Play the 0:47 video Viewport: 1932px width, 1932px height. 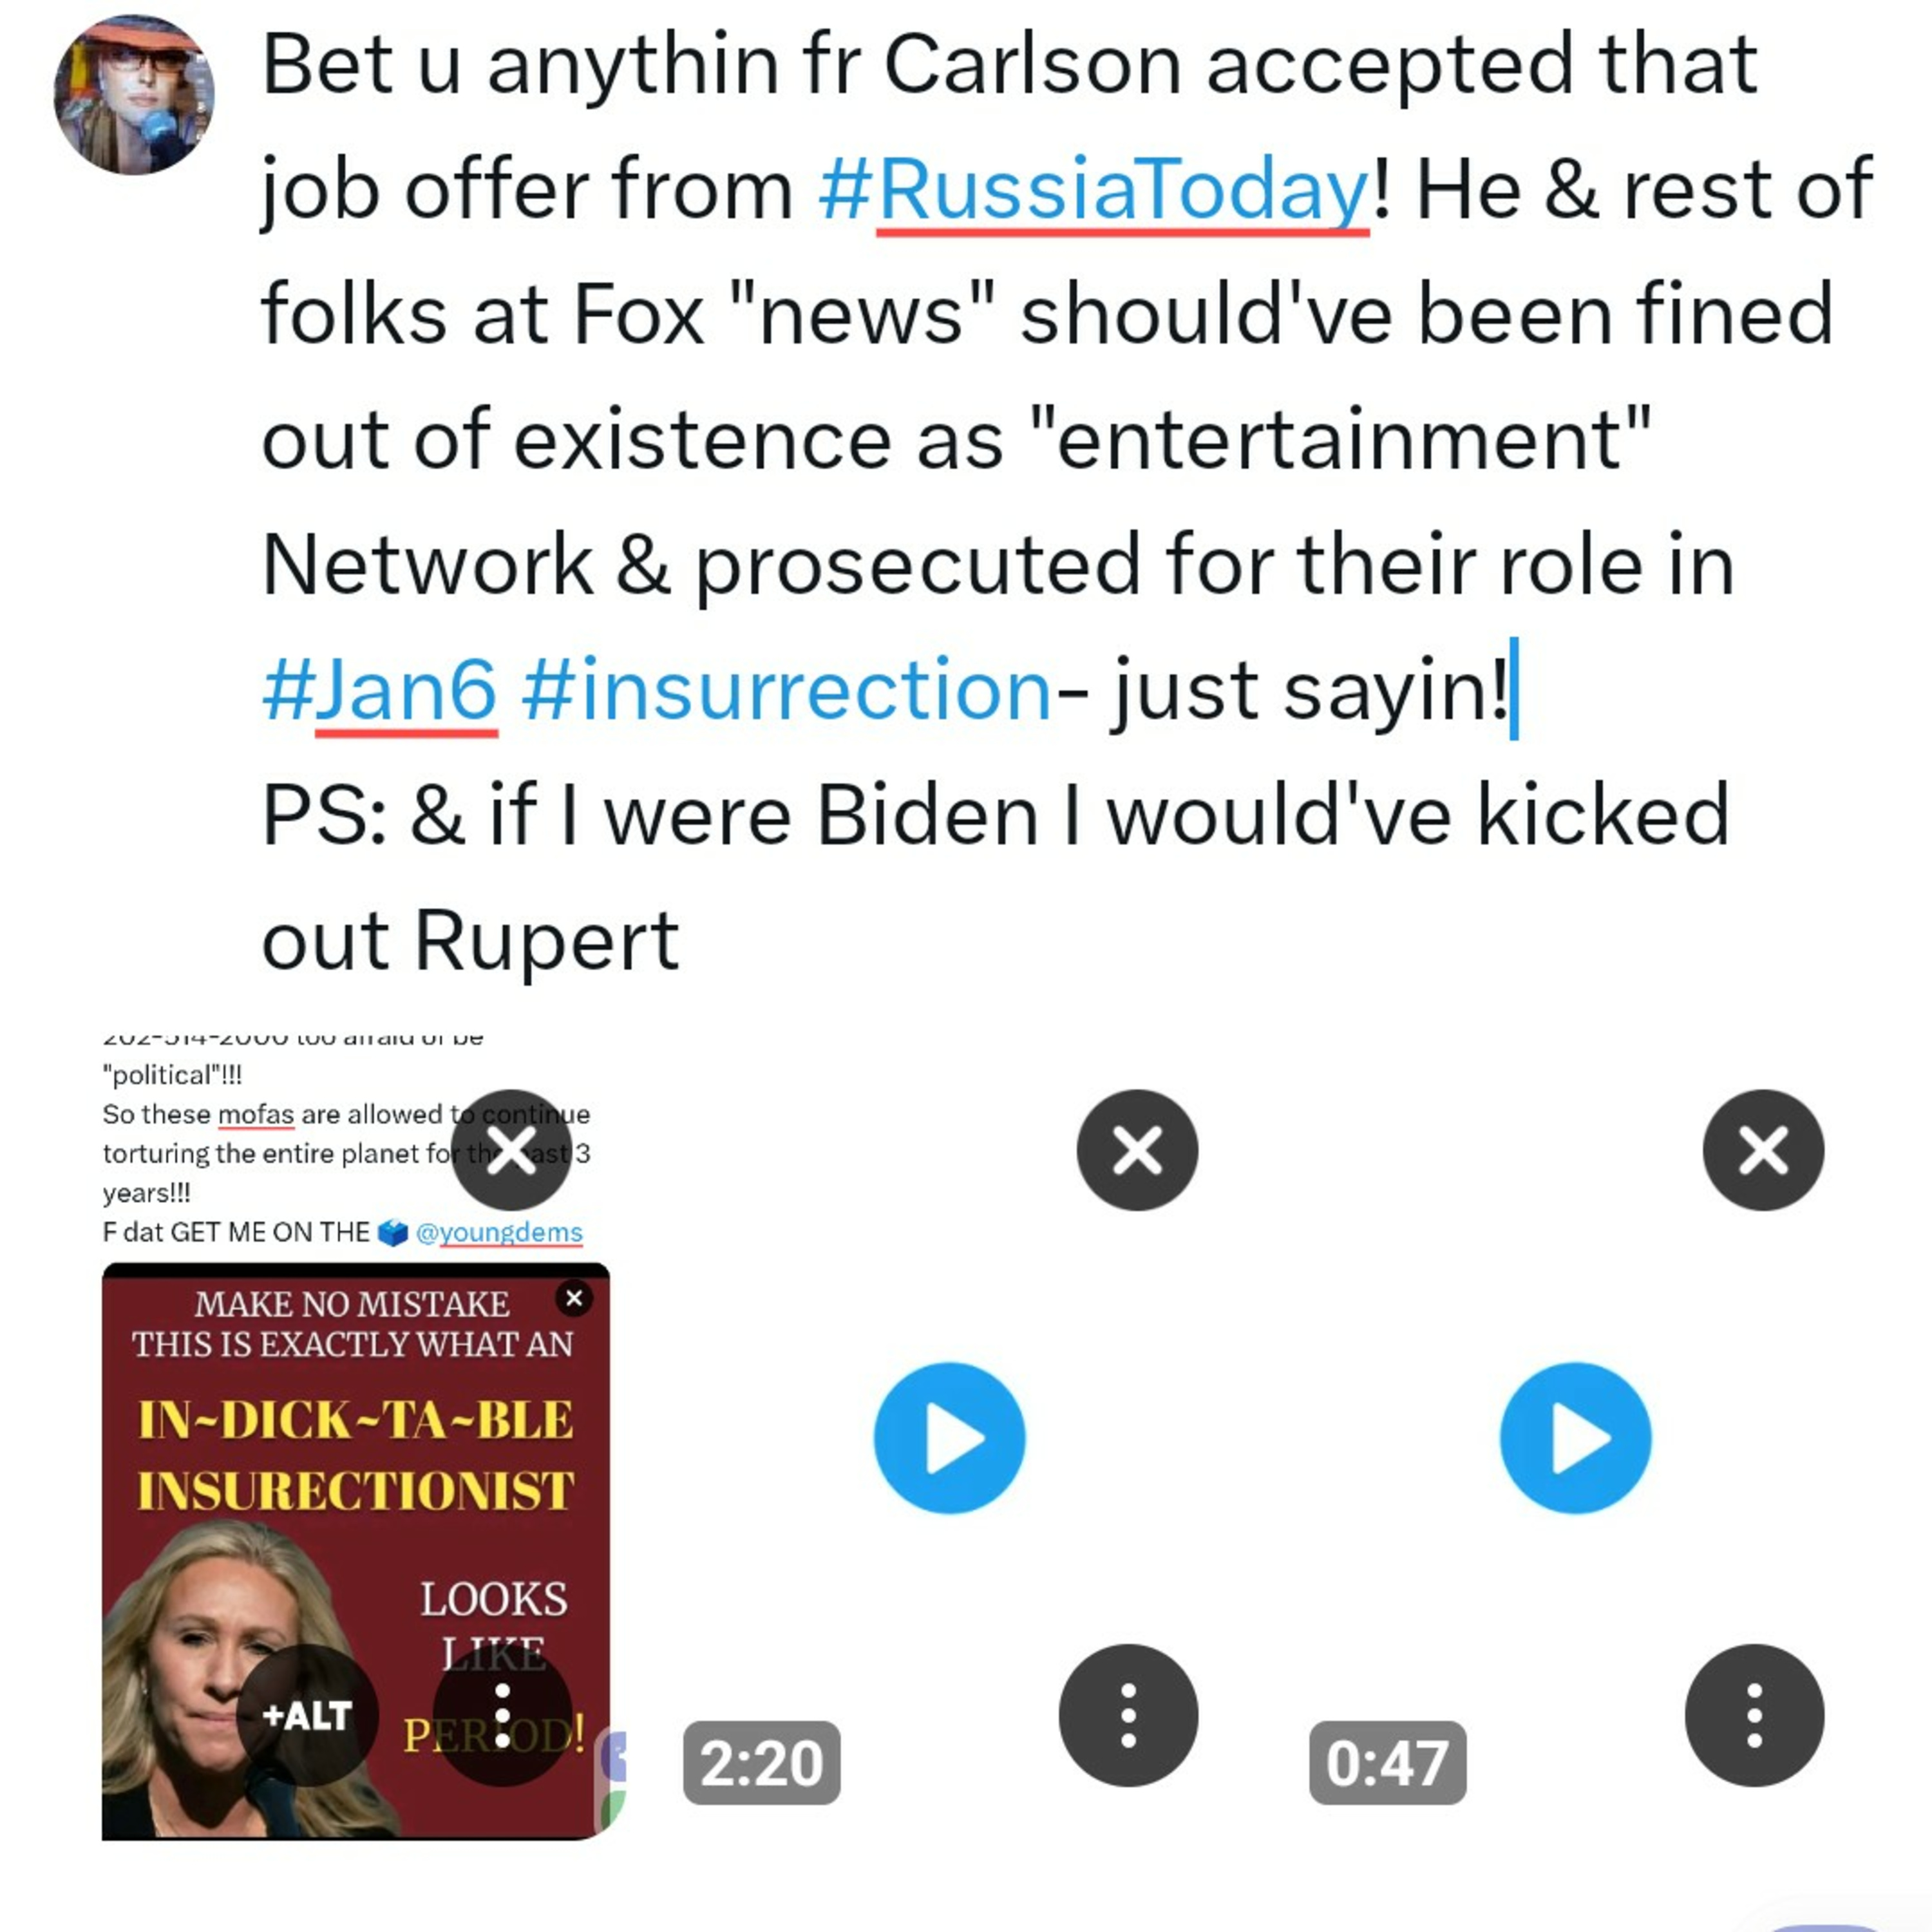pyautogui.click(x=1575, y=1438)
